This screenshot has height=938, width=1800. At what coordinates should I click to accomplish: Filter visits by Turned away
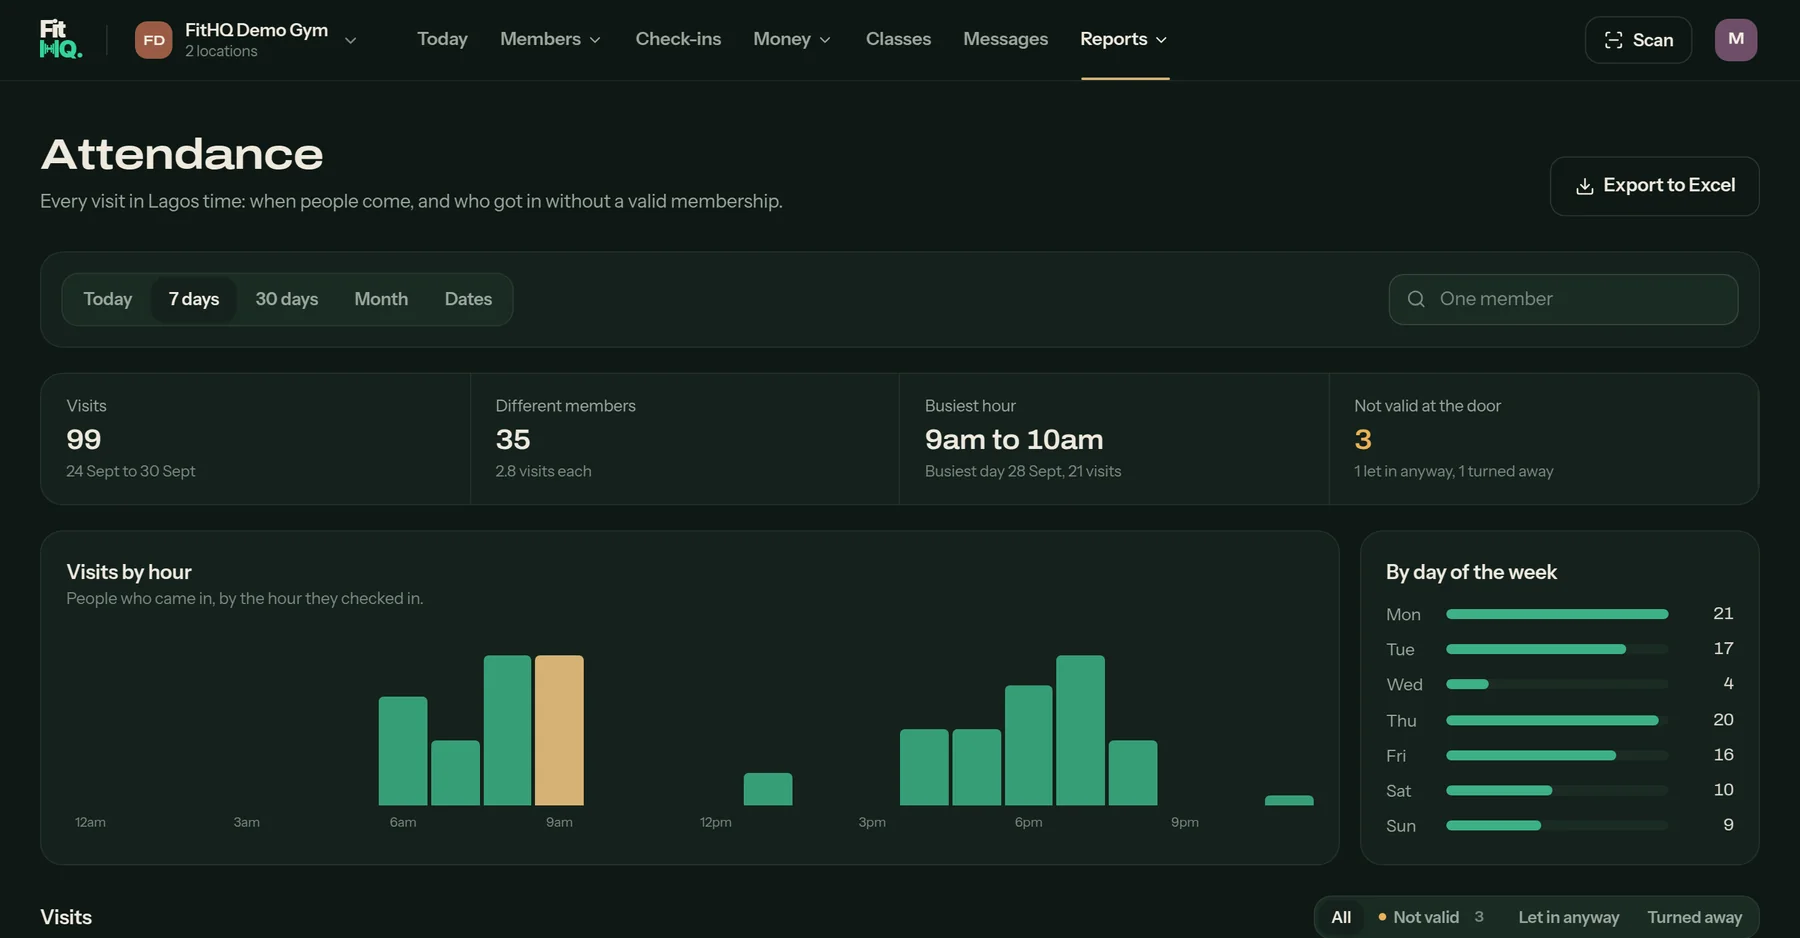tap(1694, 917)
